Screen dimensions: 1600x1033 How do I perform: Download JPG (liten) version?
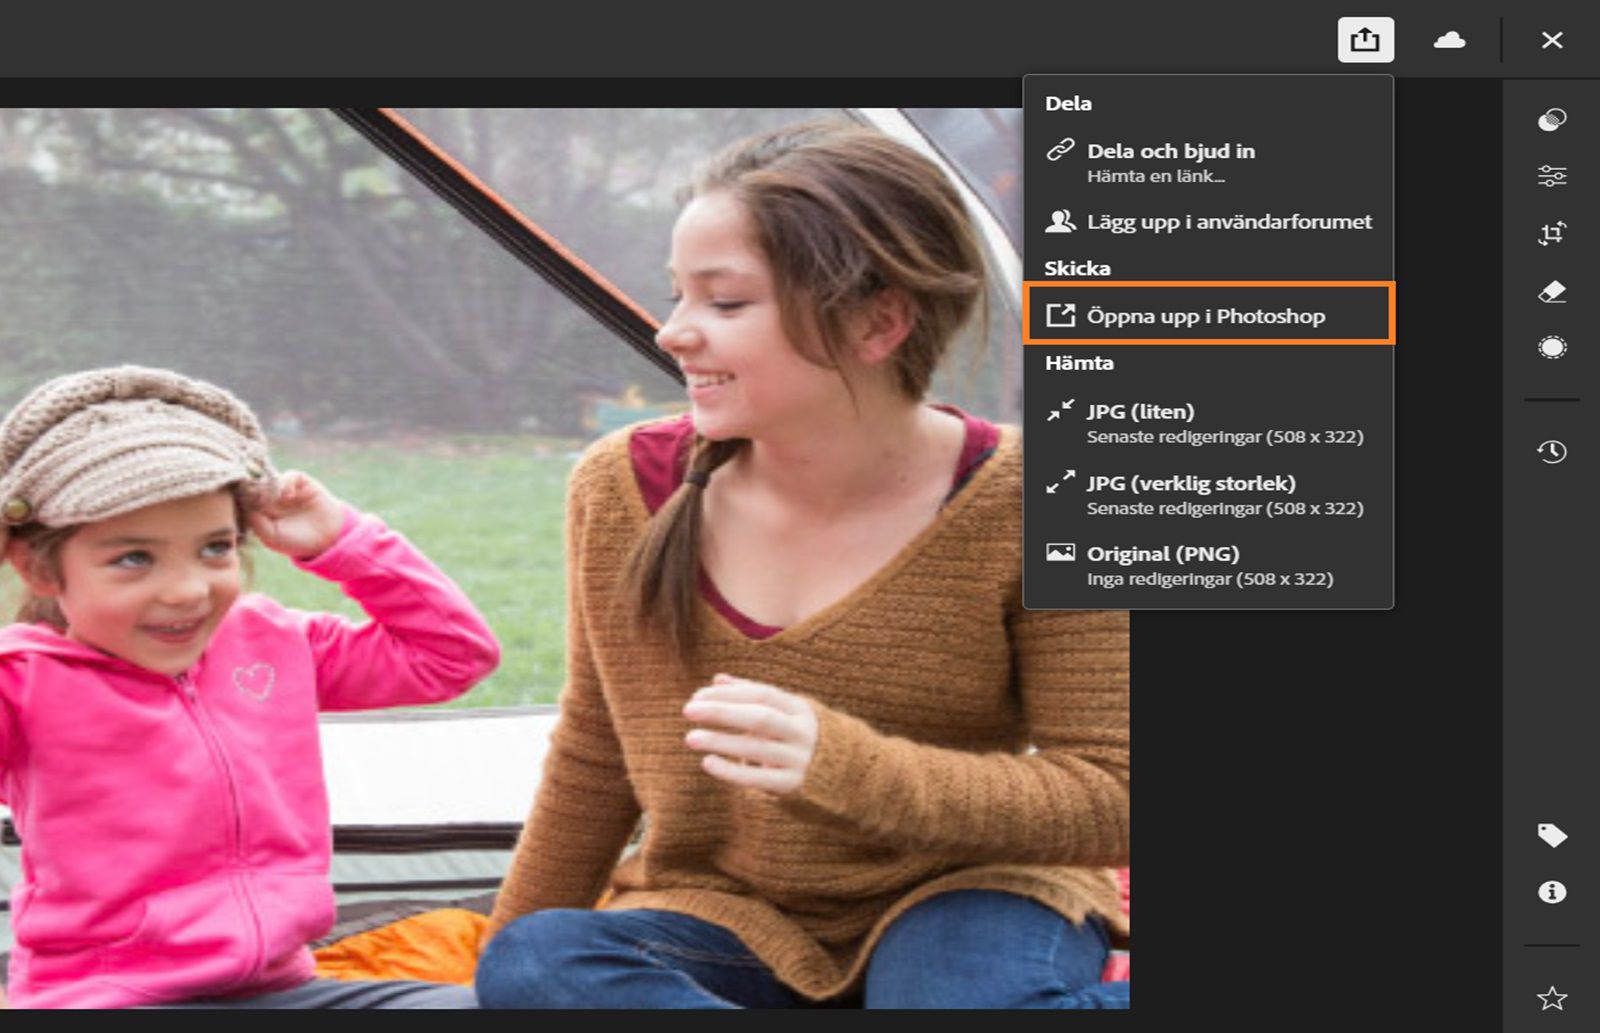[x=1140, y=410]
